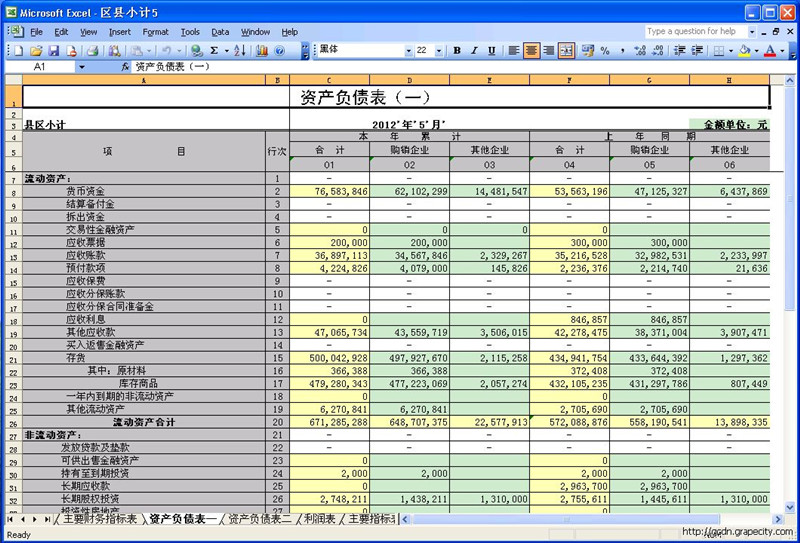Open the Format menu
Viewport: 800px width, 543px height.
tap(155, 32)
